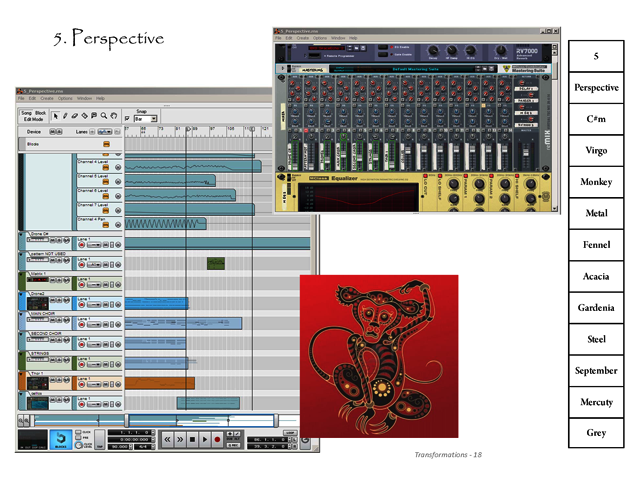This screenshot has height=480, width=640.
Task: Click the Play transport button
Action: tap(205, 440)
